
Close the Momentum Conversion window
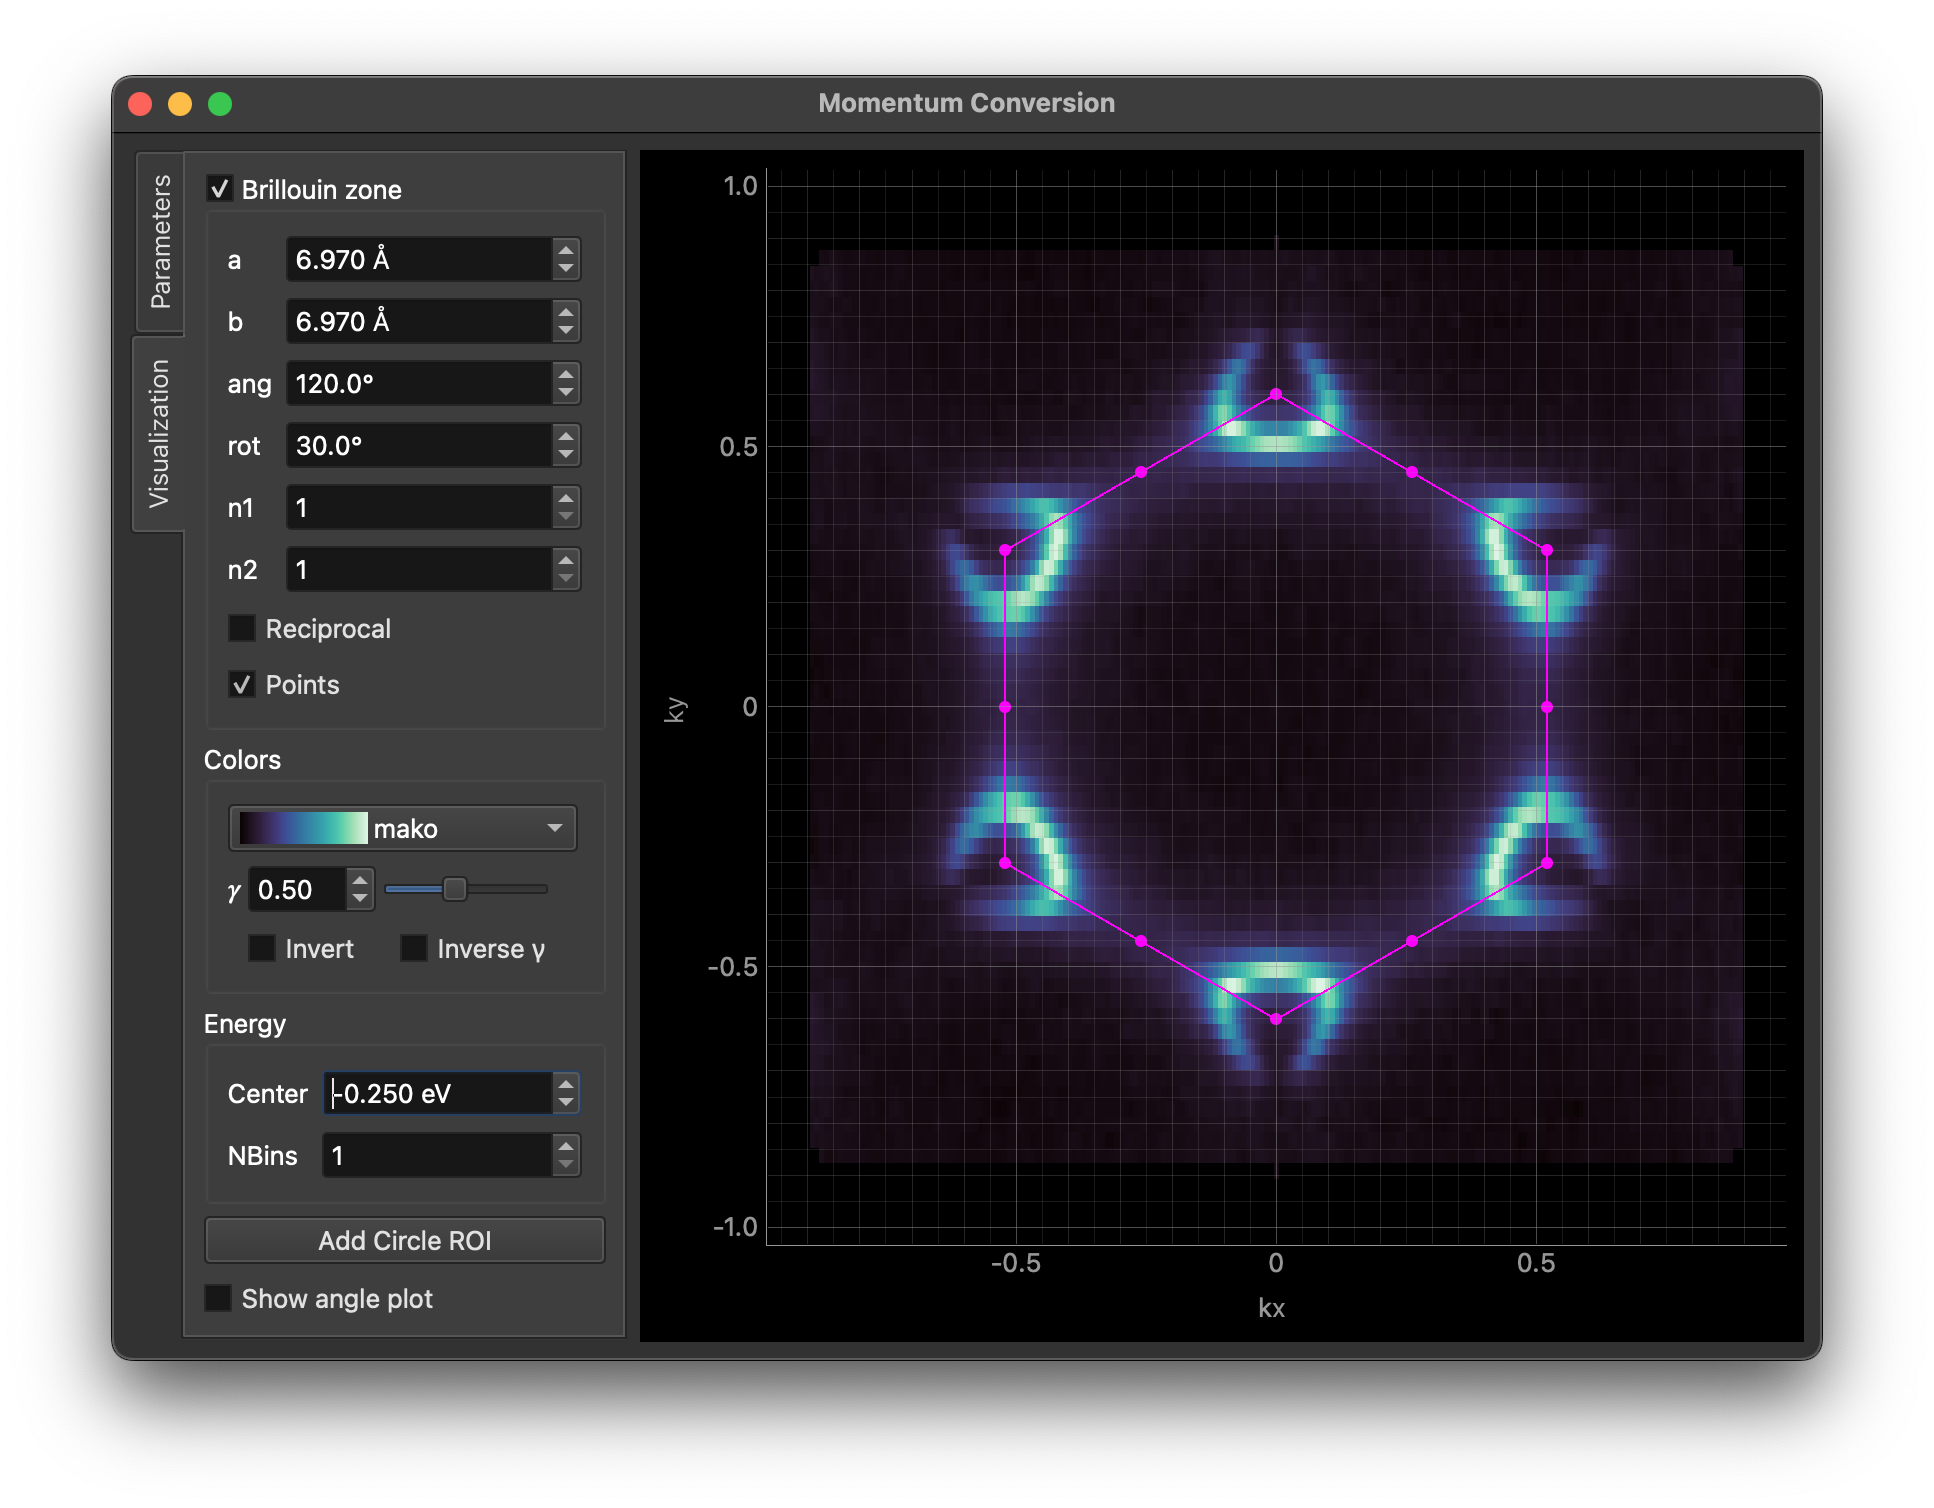tap(141, 104)
